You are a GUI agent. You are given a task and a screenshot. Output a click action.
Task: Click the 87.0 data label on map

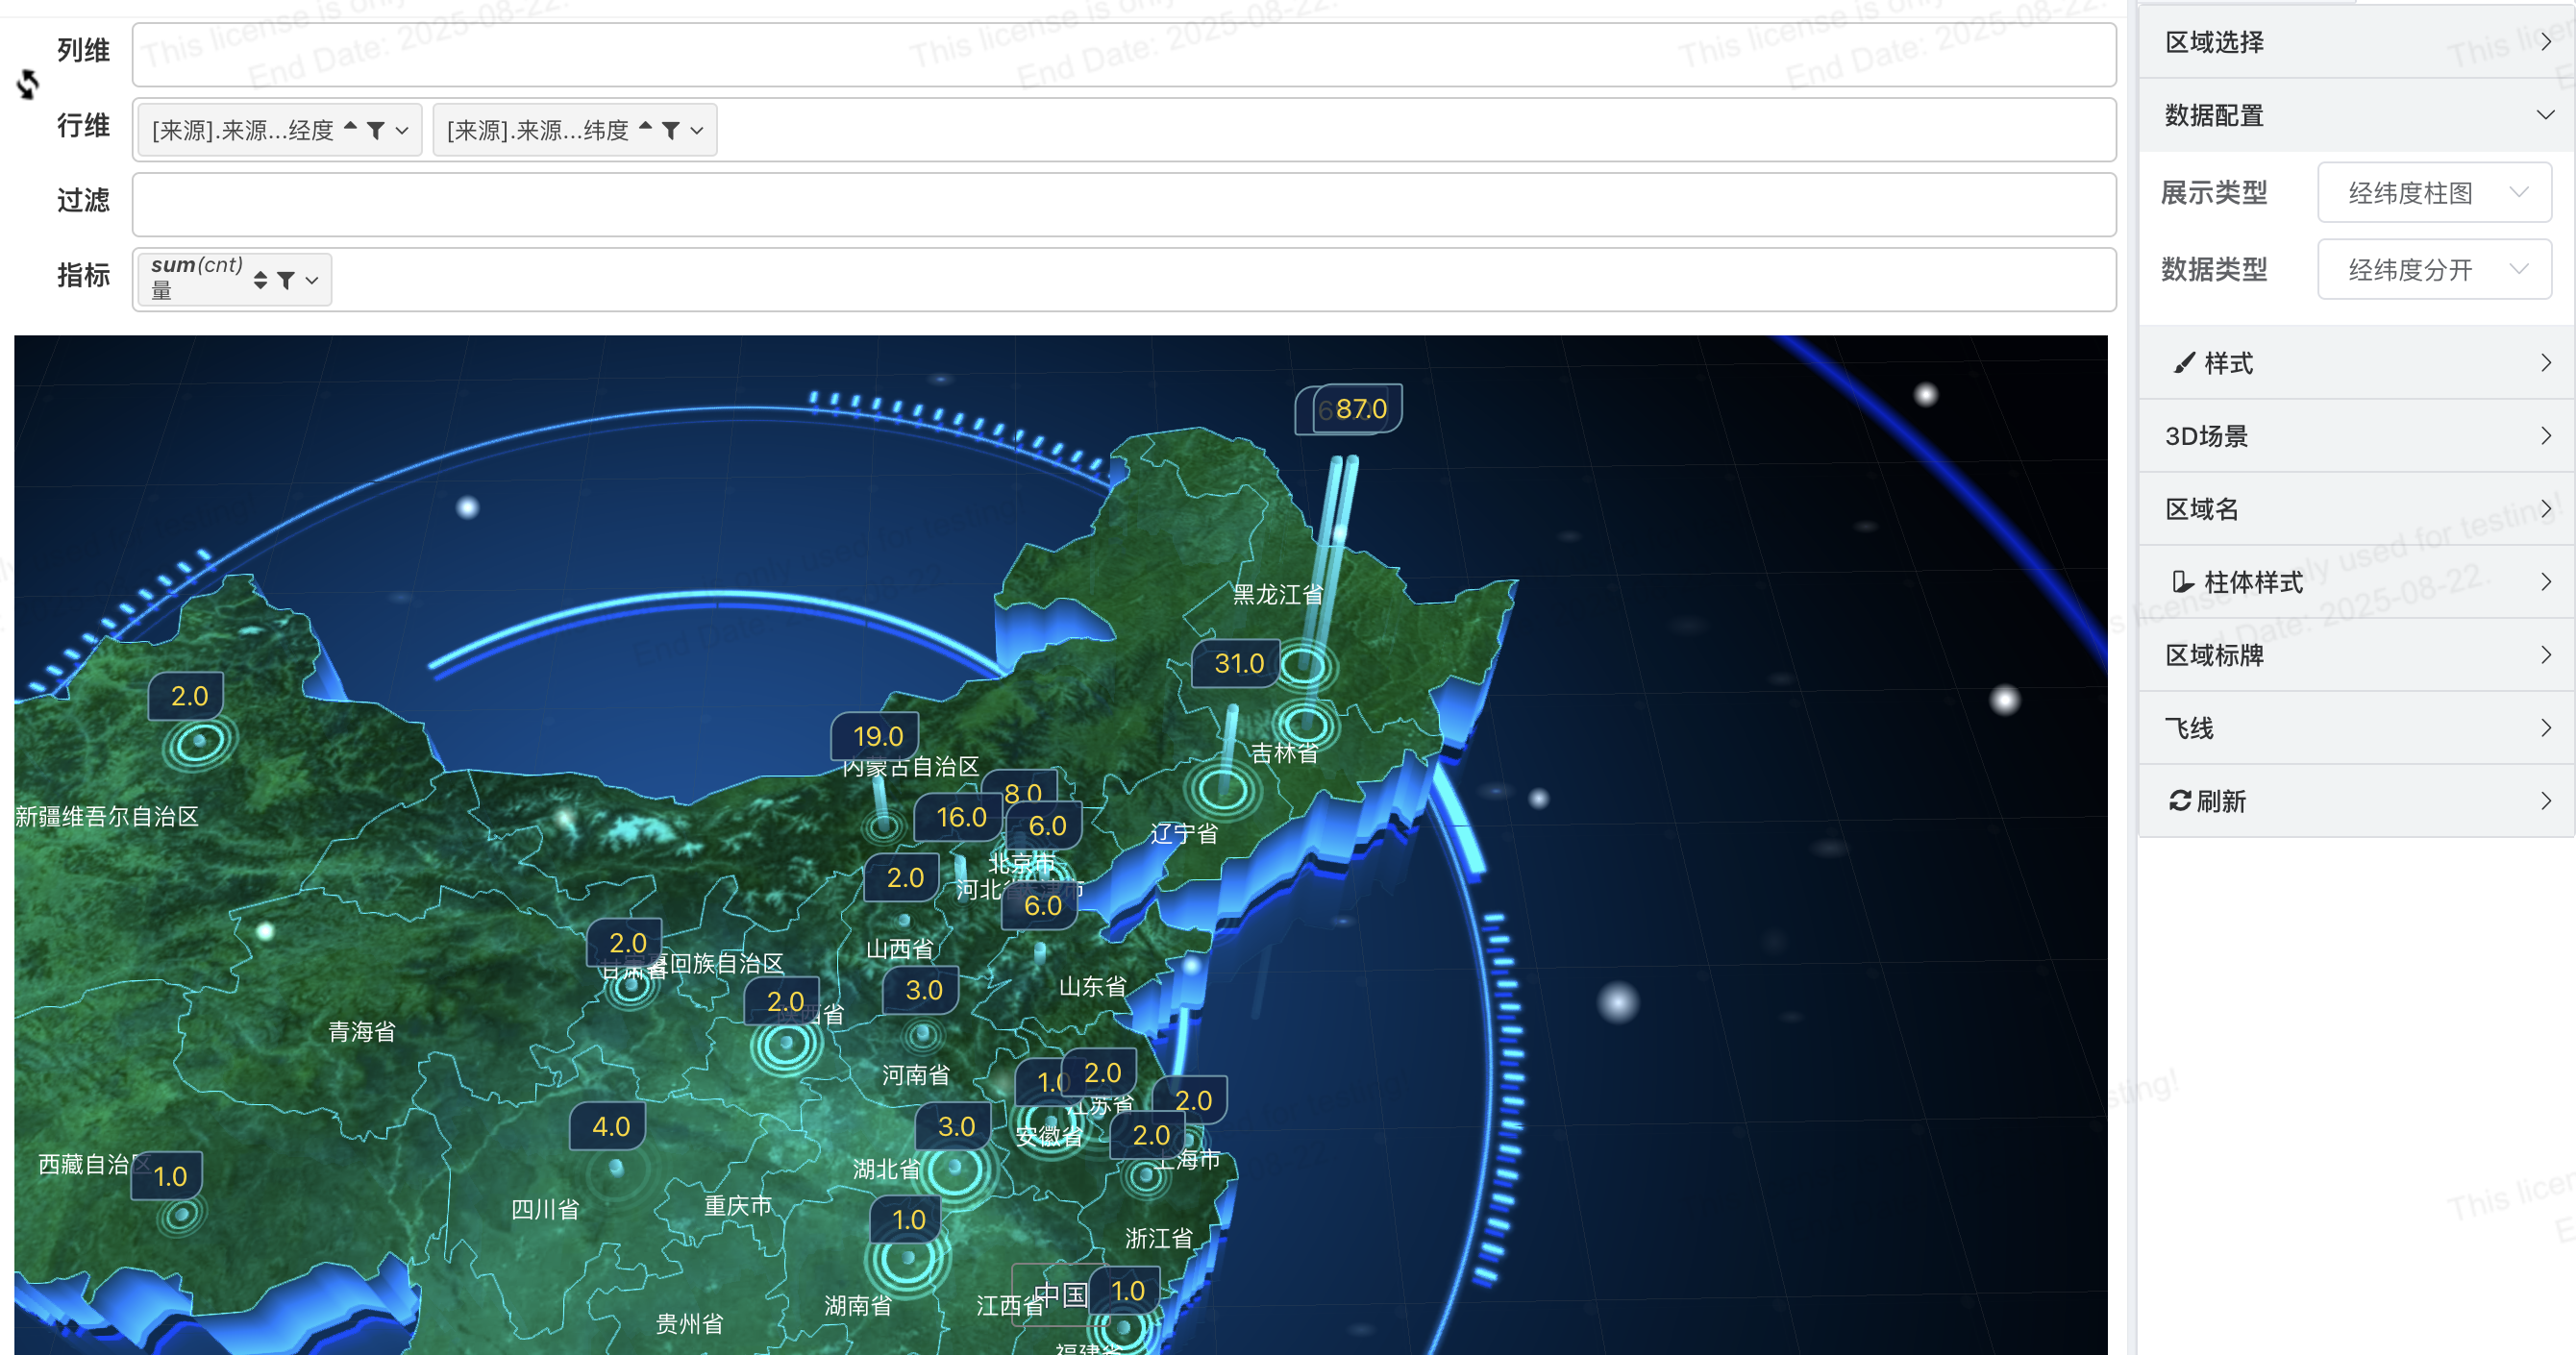point(1358,409)
